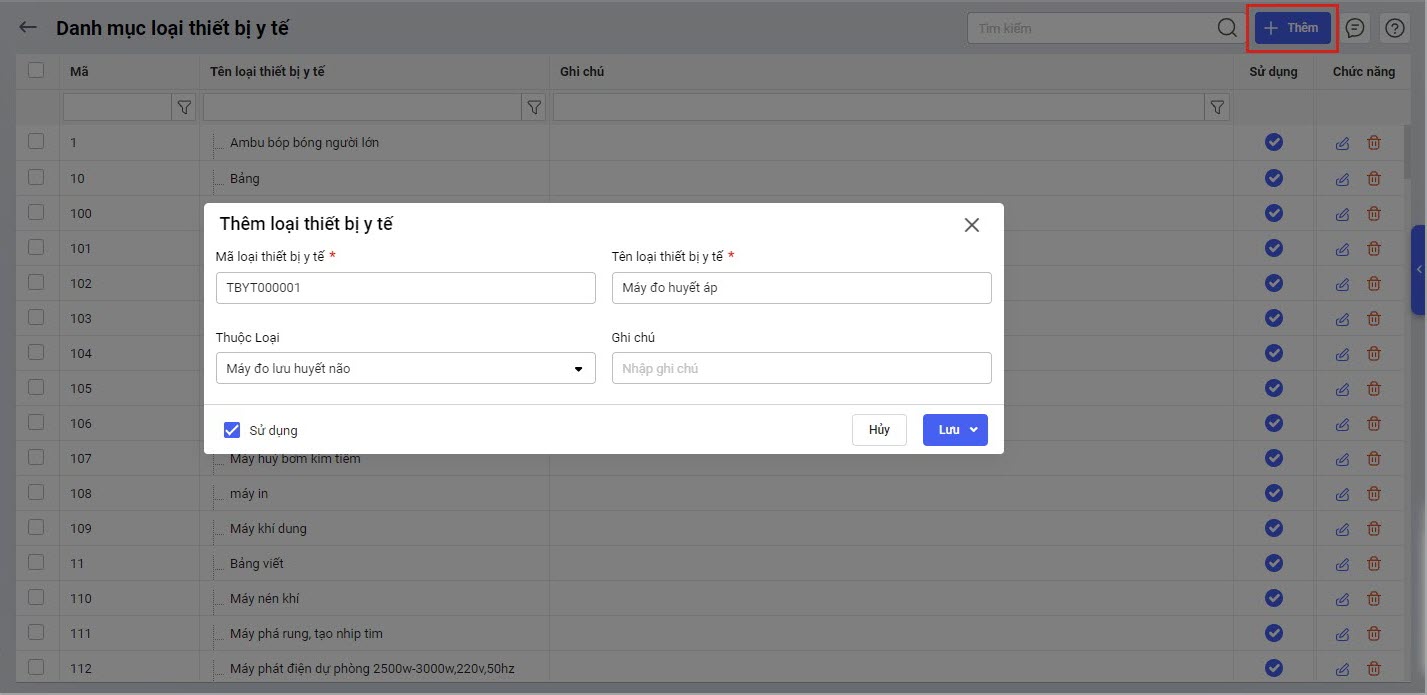
Task: Click the filter funnel icon in the Mã column
Action: (184, 107)
